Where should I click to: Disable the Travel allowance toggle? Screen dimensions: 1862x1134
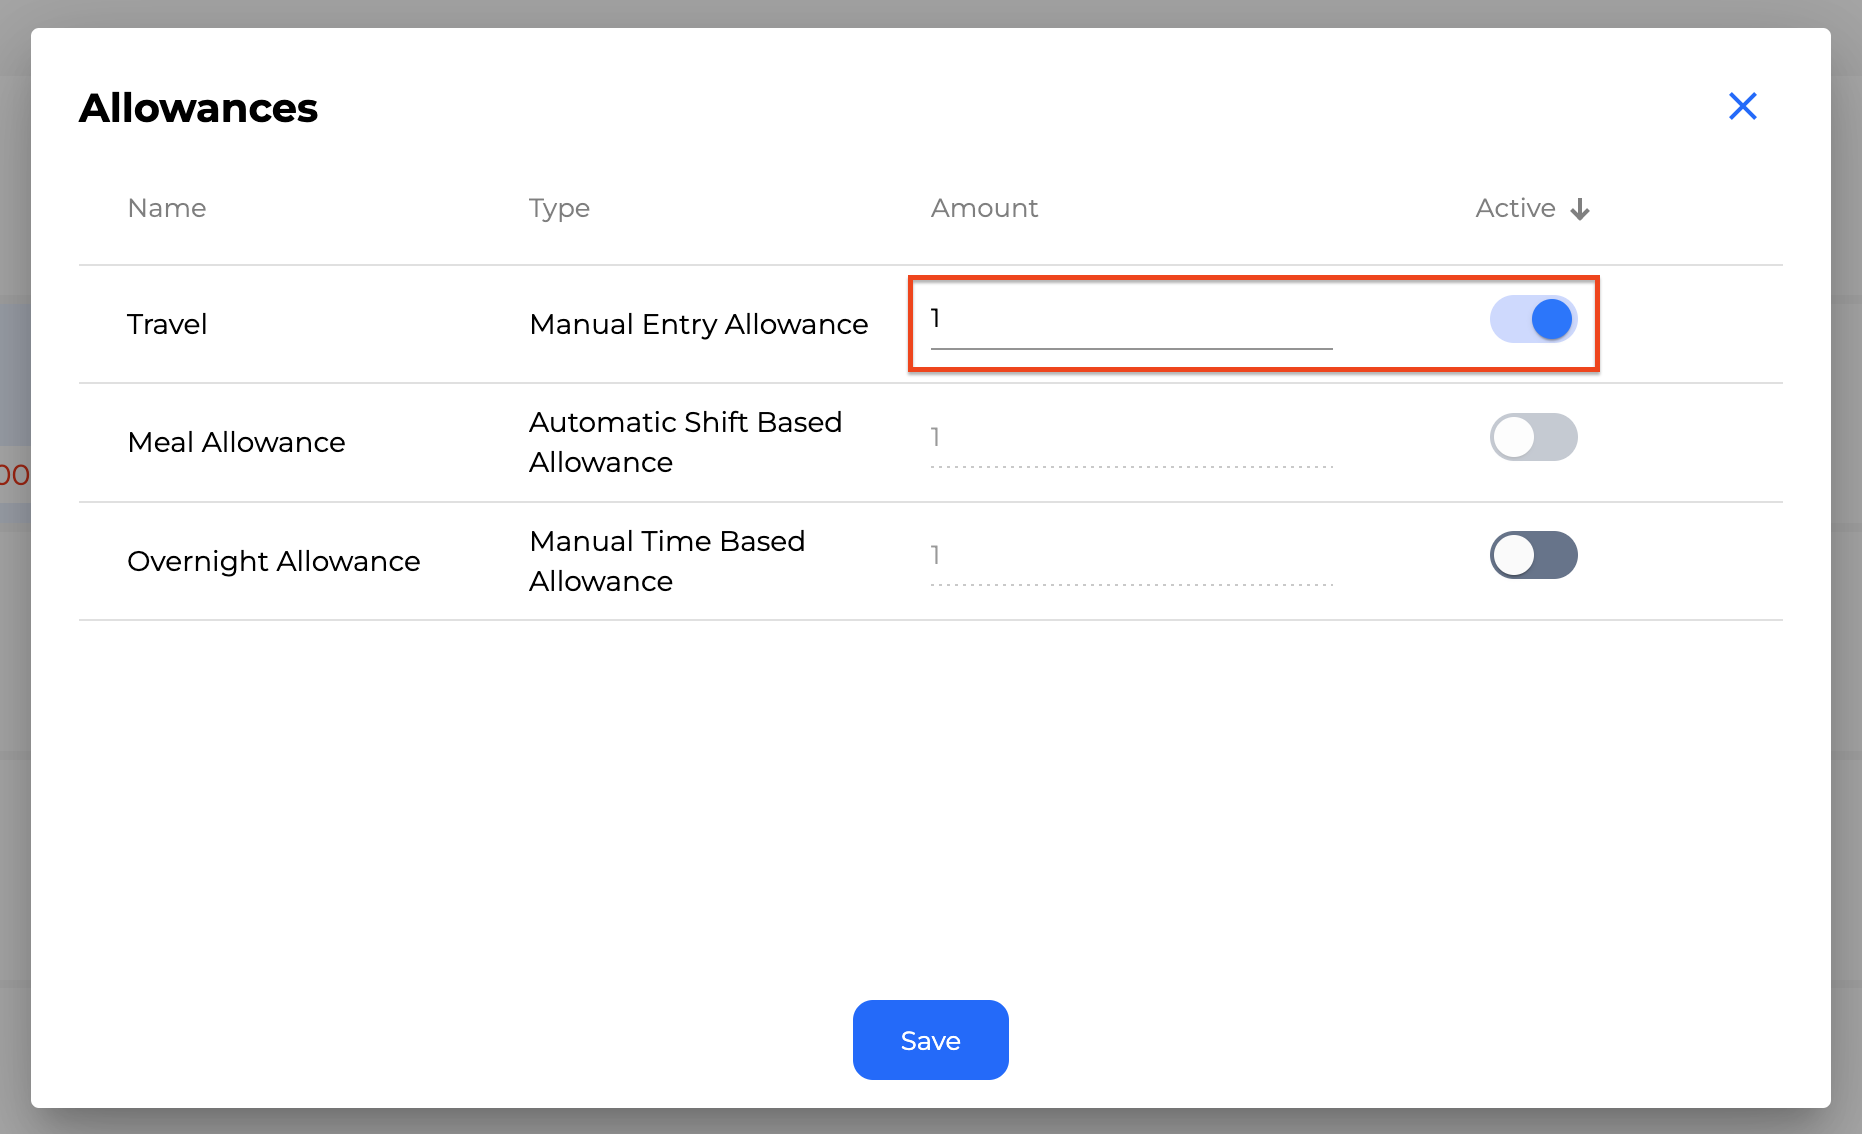[x=1533, y=320]
